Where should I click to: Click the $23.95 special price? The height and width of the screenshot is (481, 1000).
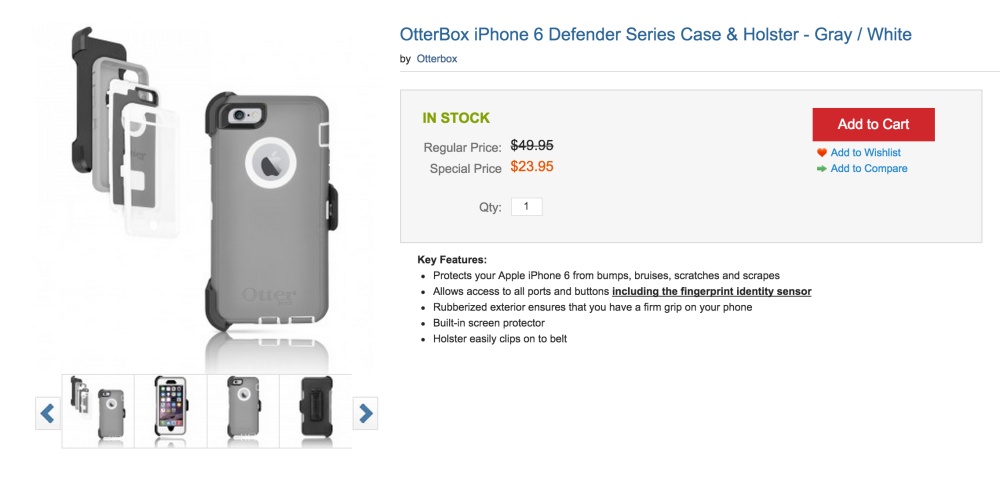[x=532, y=167]
